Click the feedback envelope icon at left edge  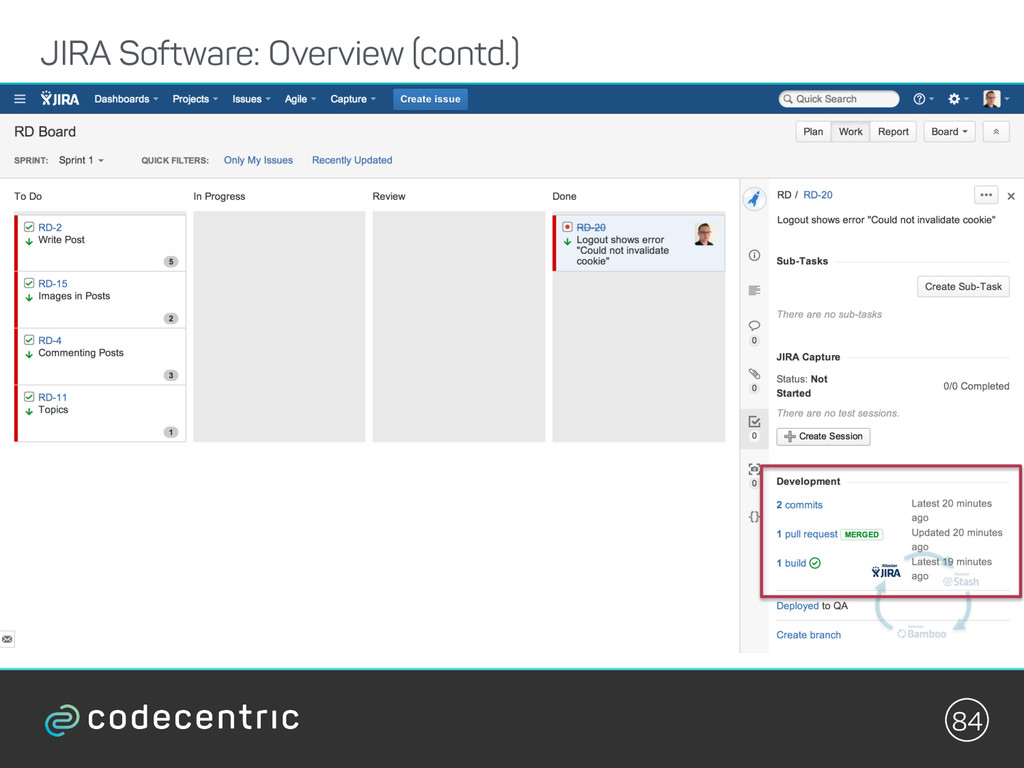(7, 639)
